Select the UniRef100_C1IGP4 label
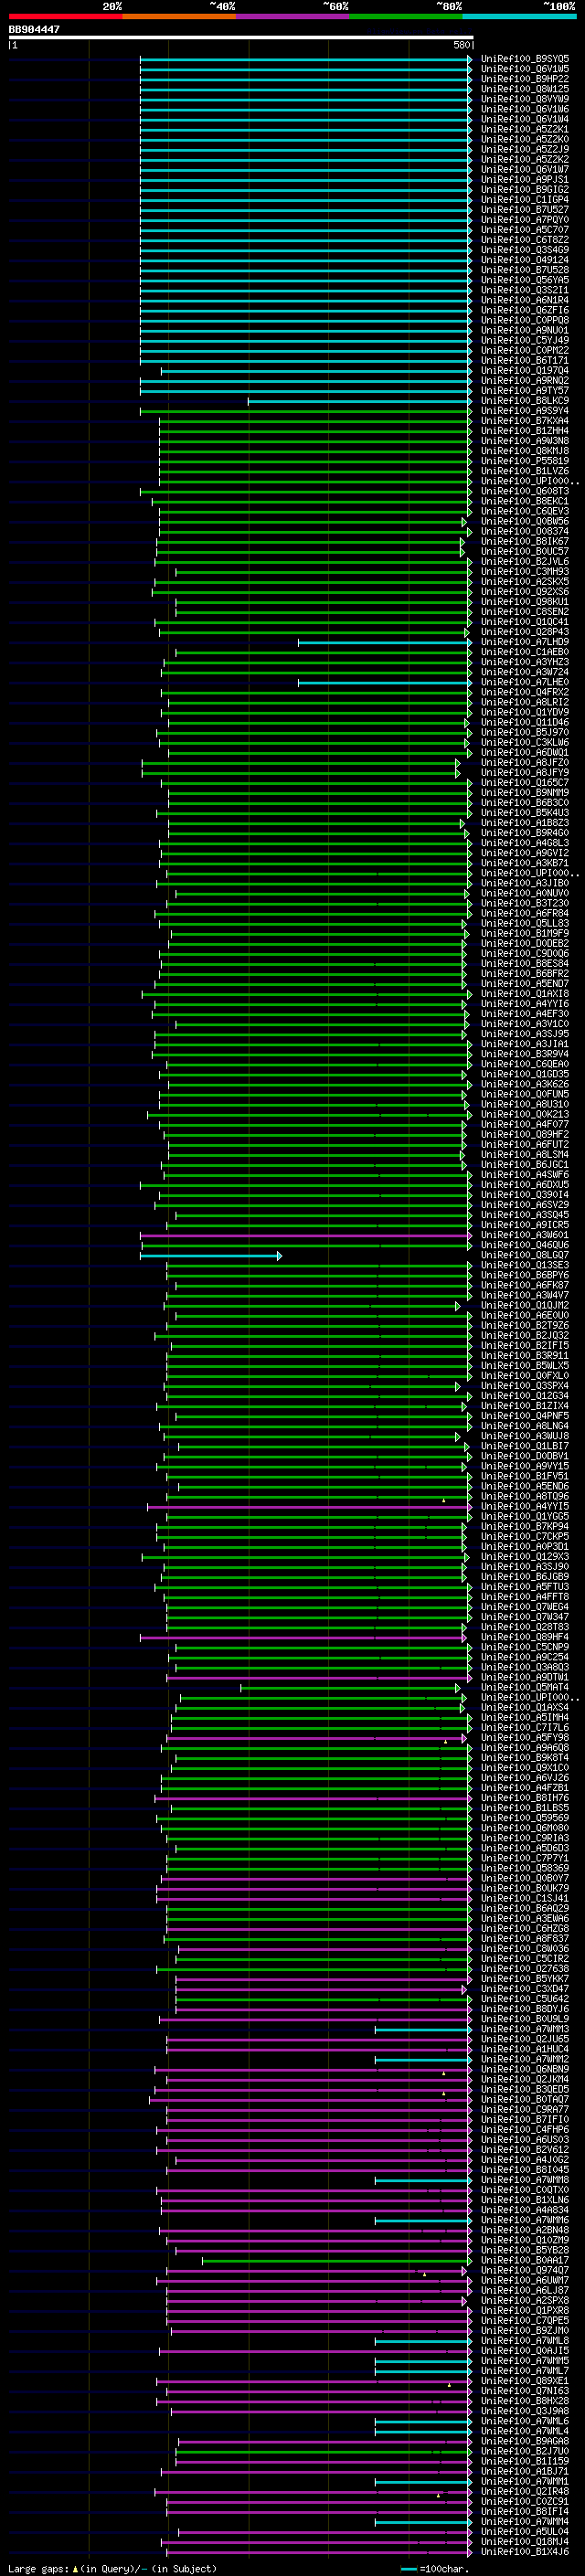 coord(525,200)
